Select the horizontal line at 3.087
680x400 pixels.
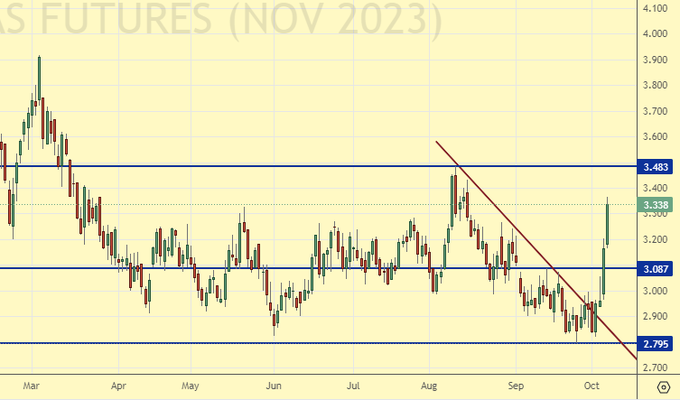tap(300, 268)
